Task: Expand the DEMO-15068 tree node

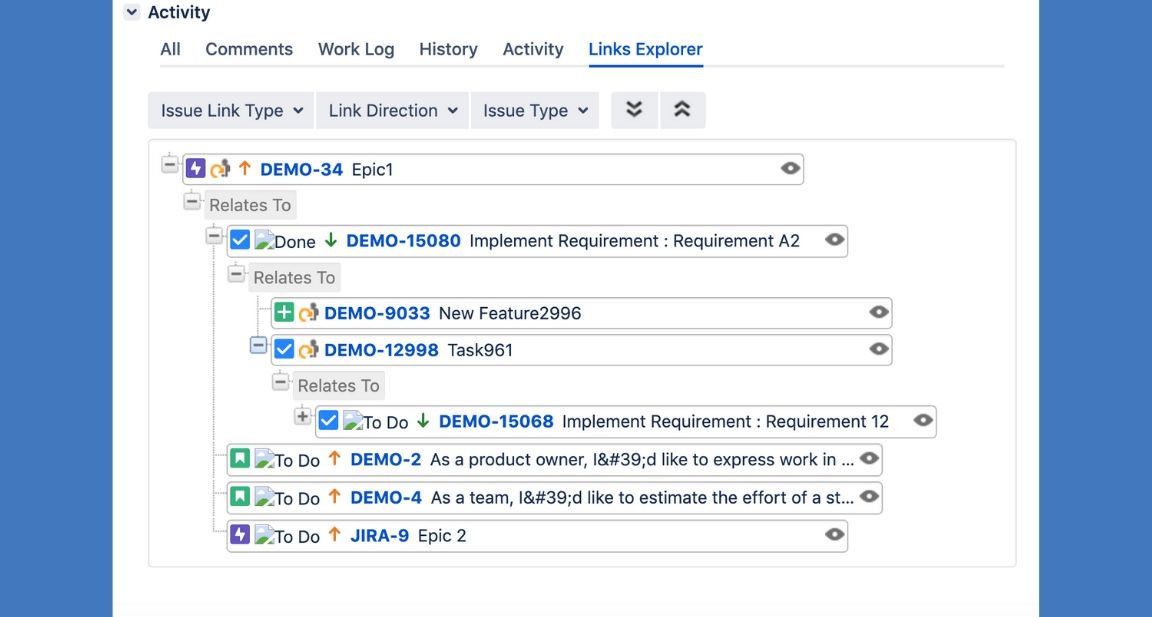Action: pyautogui.click(x=302, y=416)
